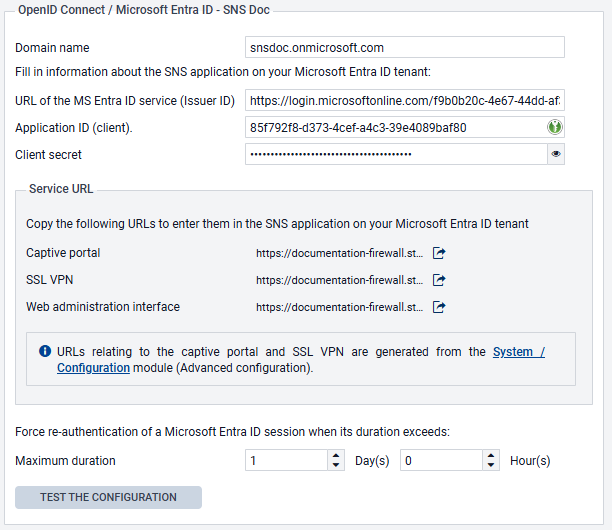The image size is (612, 530).
Task: Click the SSL VPN URL text
Action: [x=339, y=281]
